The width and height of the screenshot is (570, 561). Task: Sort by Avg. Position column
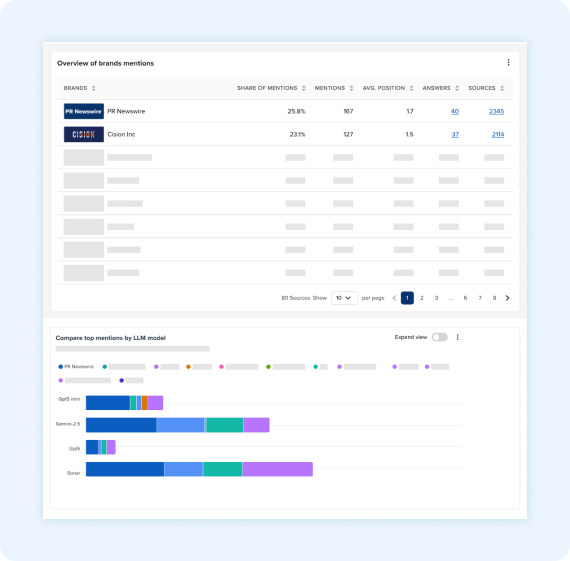point(411,88)
